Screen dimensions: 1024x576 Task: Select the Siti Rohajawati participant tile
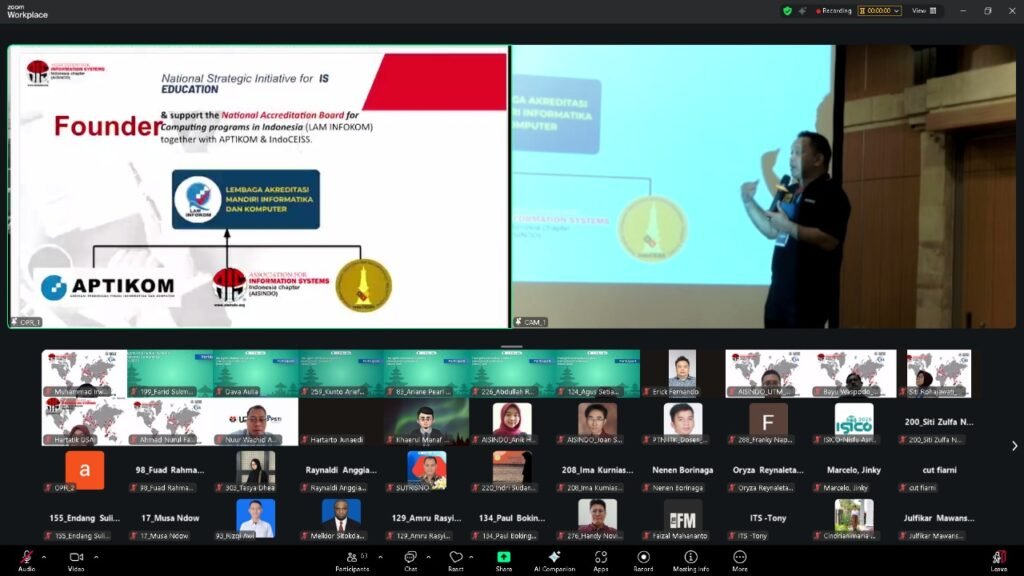[939, 374]
